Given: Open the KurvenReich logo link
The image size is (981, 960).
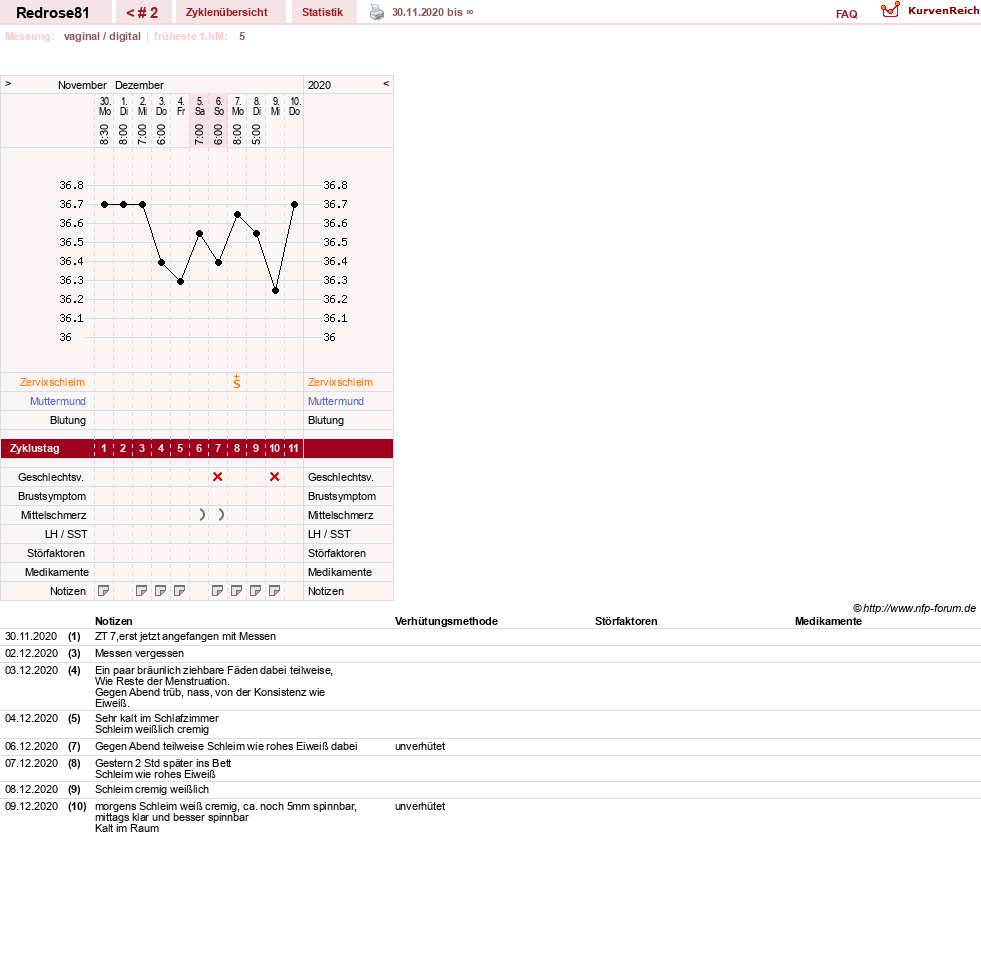Looking at the screenshot, I should [930, 11].
